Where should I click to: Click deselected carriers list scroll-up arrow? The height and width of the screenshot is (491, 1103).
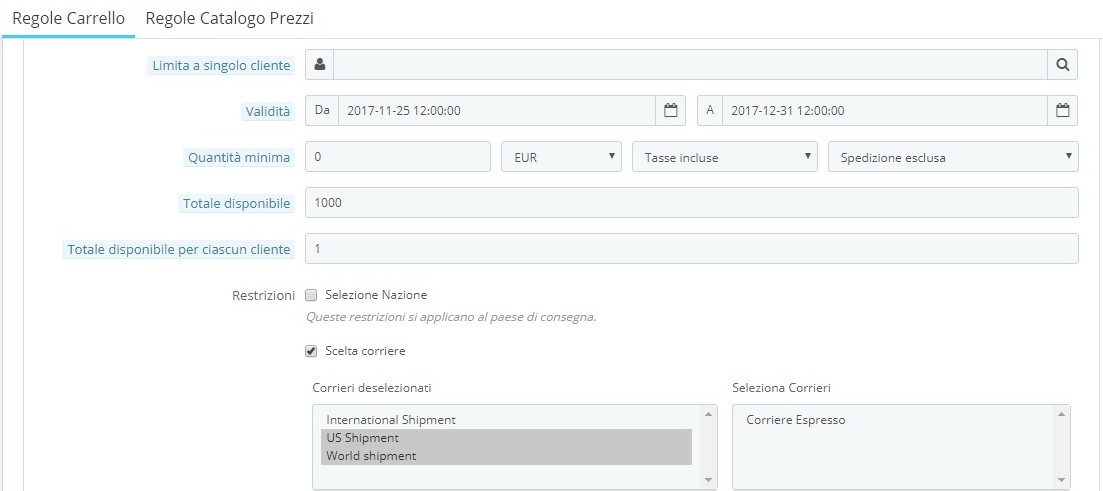(x=708, y=414)
